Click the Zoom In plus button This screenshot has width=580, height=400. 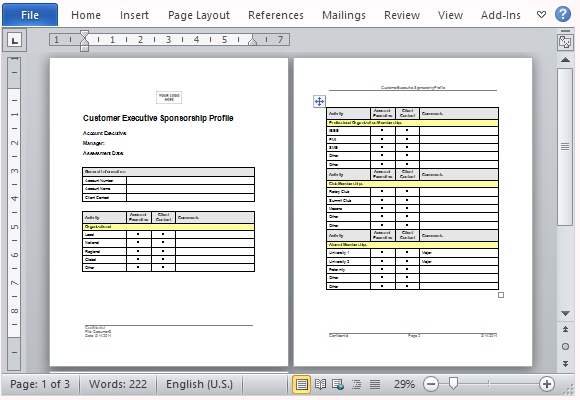(547, 384)
